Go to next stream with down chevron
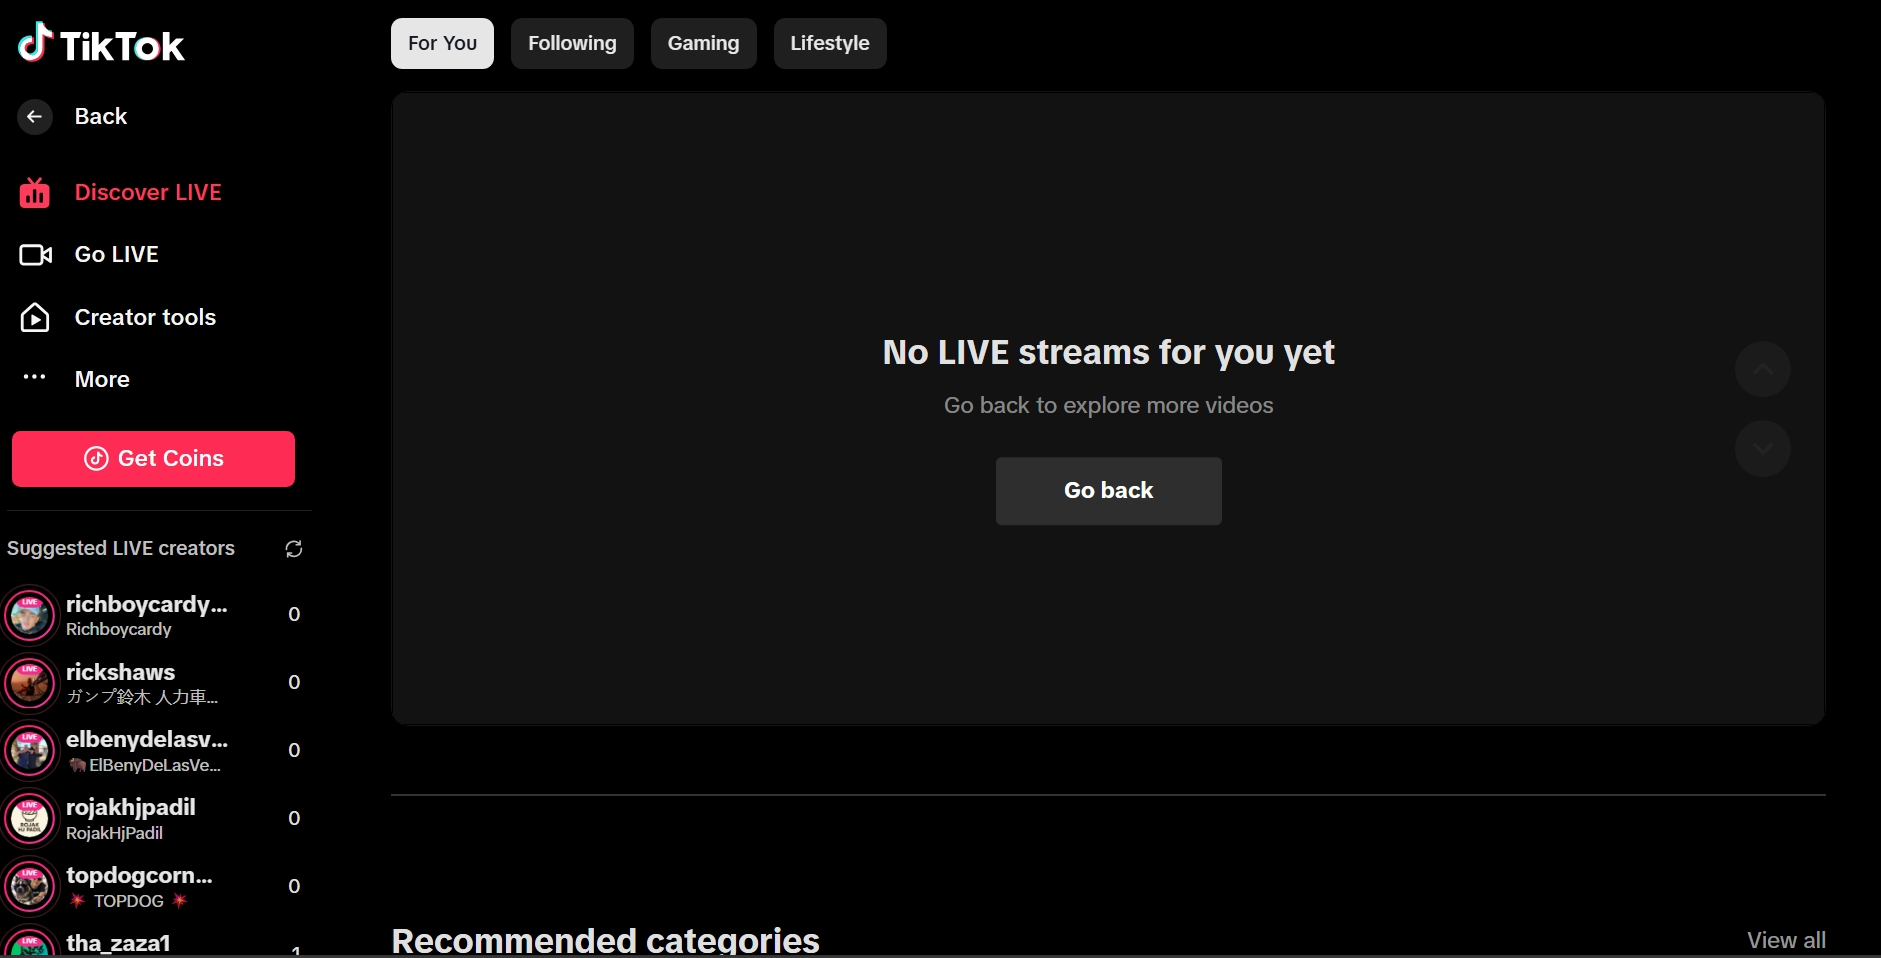This screenshot has width=1881, height=958. pos(1762,449)
